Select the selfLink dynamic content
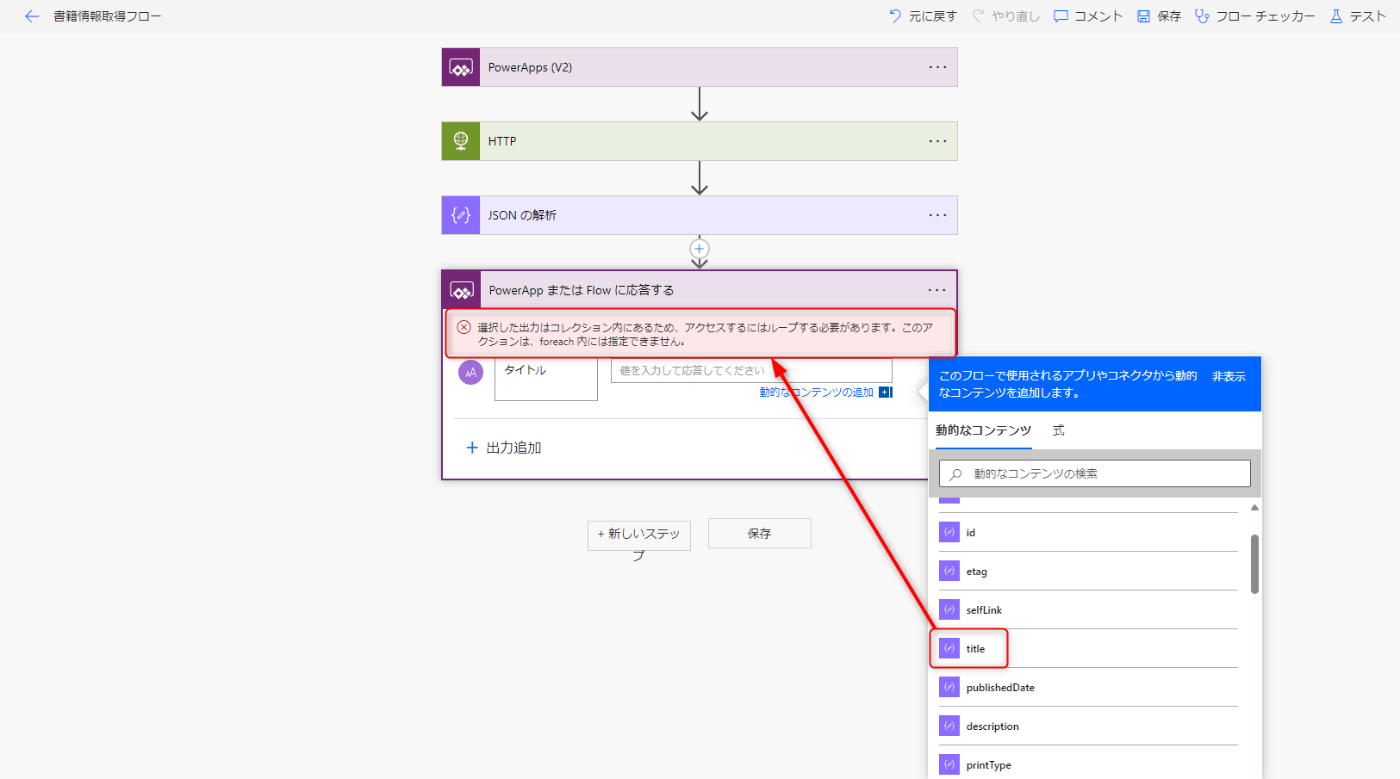Viewport: 1400px width, 779px height. pyautogui.click(x=1088, y=610)
